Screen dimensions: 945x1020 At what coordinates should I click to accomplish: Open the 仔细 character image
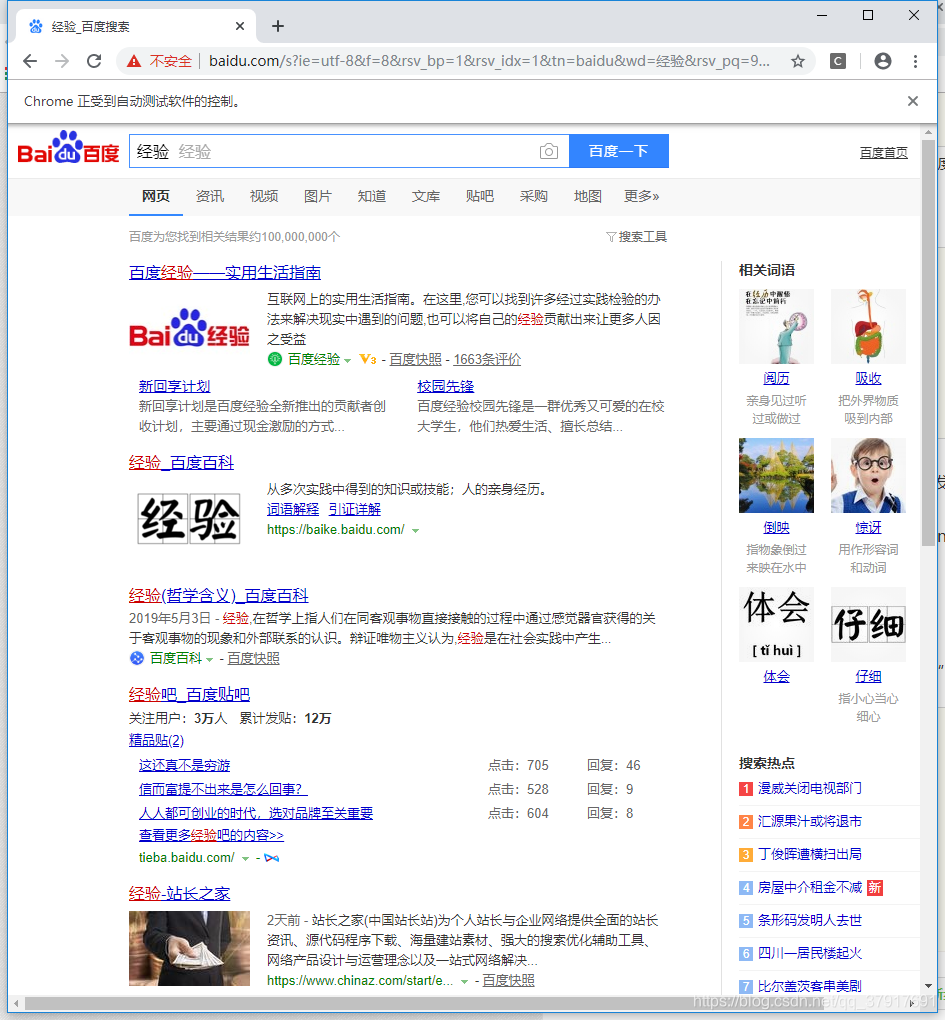point(868,624)
